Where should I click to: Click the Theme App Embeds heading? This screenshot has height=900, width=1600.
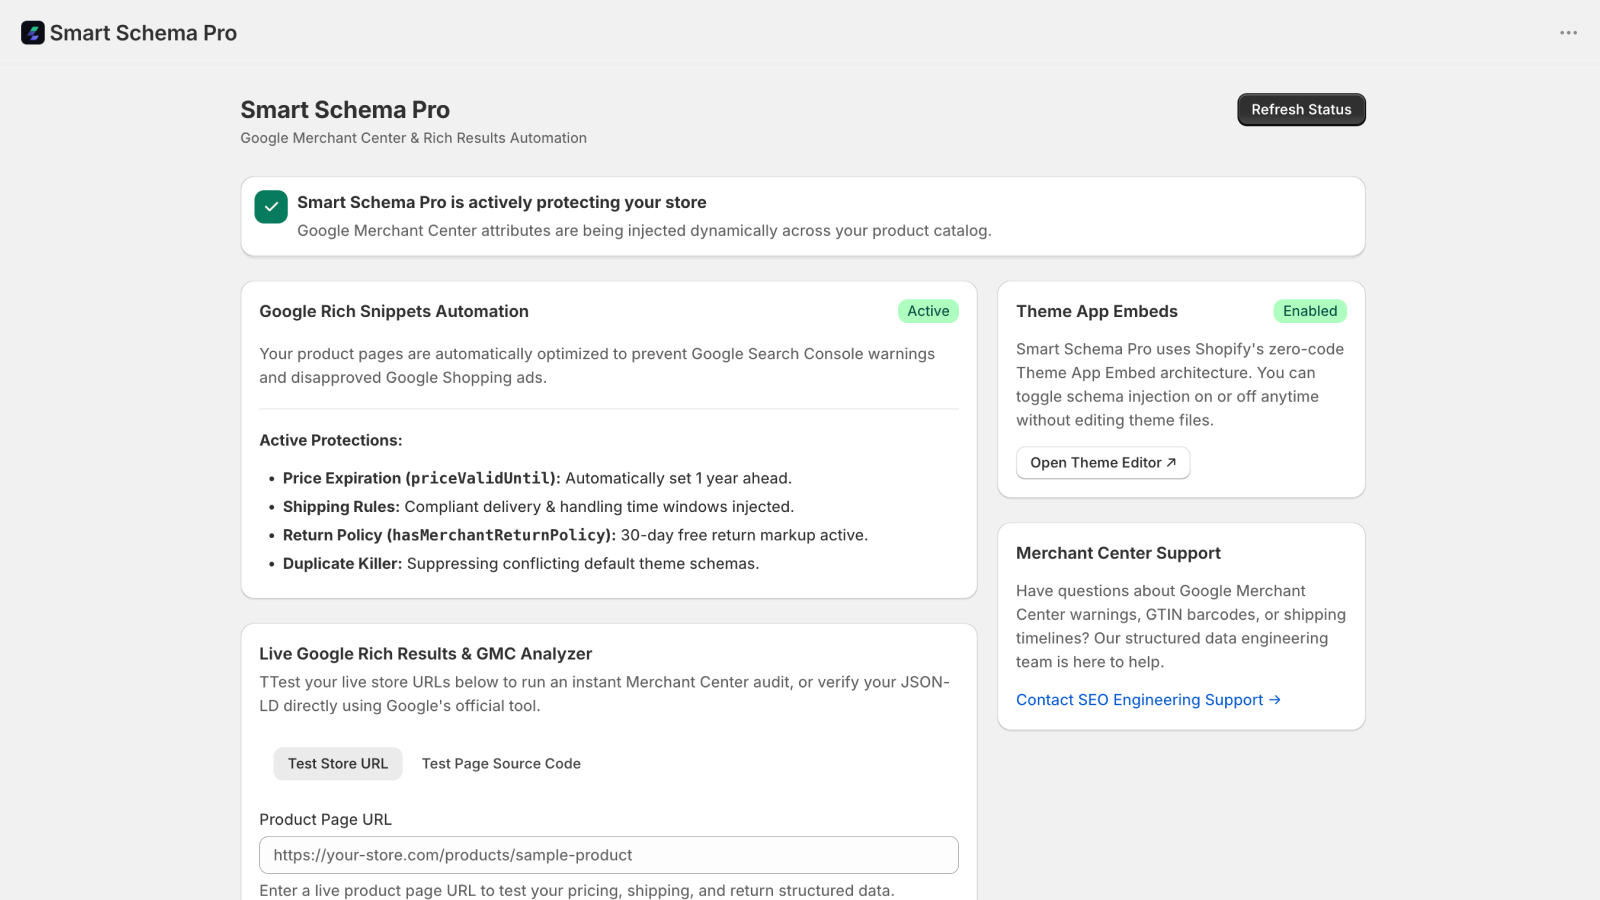click(1097, 311)
